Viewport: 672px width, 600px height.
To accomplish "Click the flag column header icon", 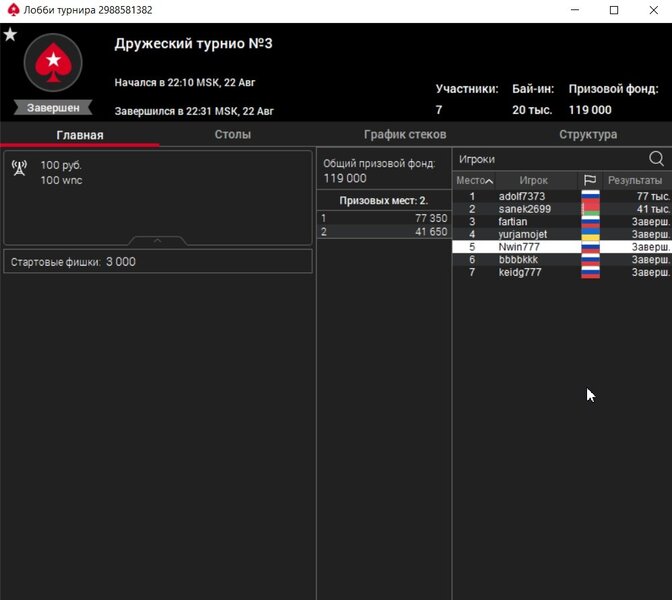I will 590,180.
